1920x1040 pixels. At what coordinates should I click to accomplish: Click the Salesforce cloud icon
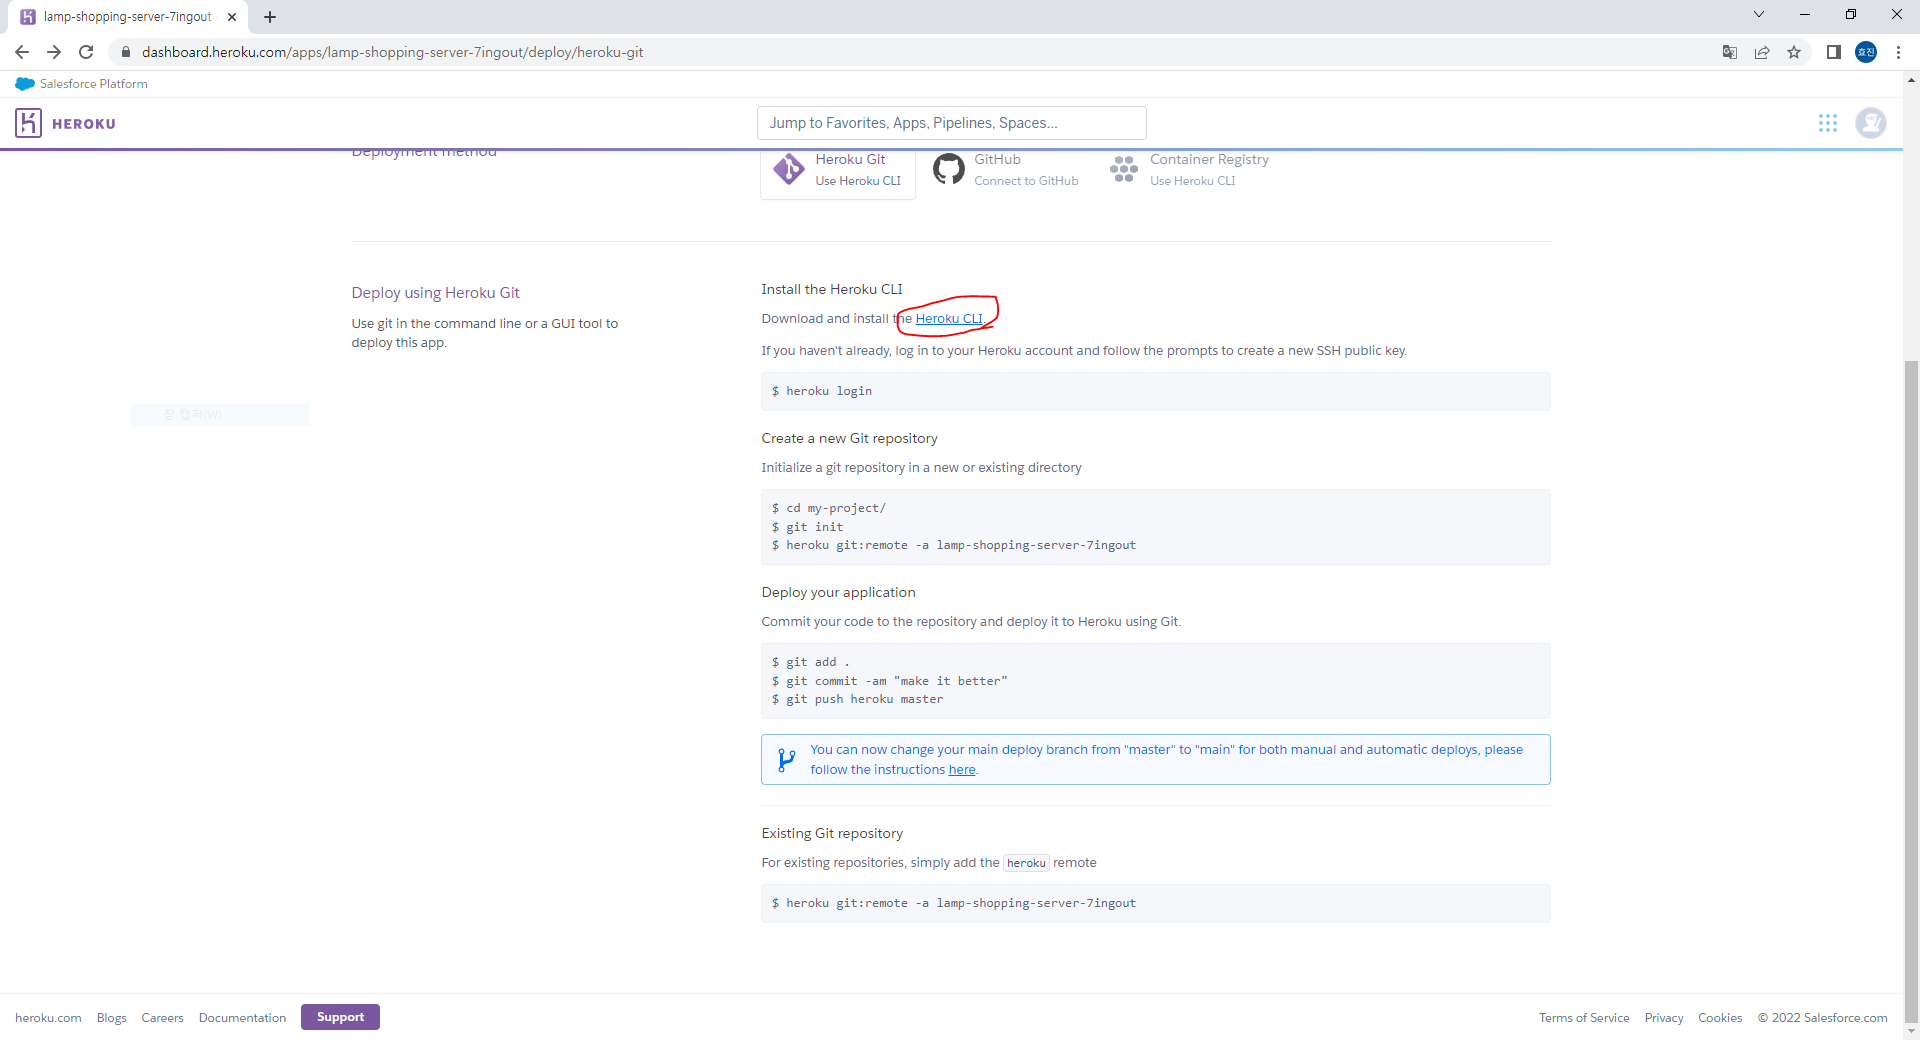tap(25, 84)
